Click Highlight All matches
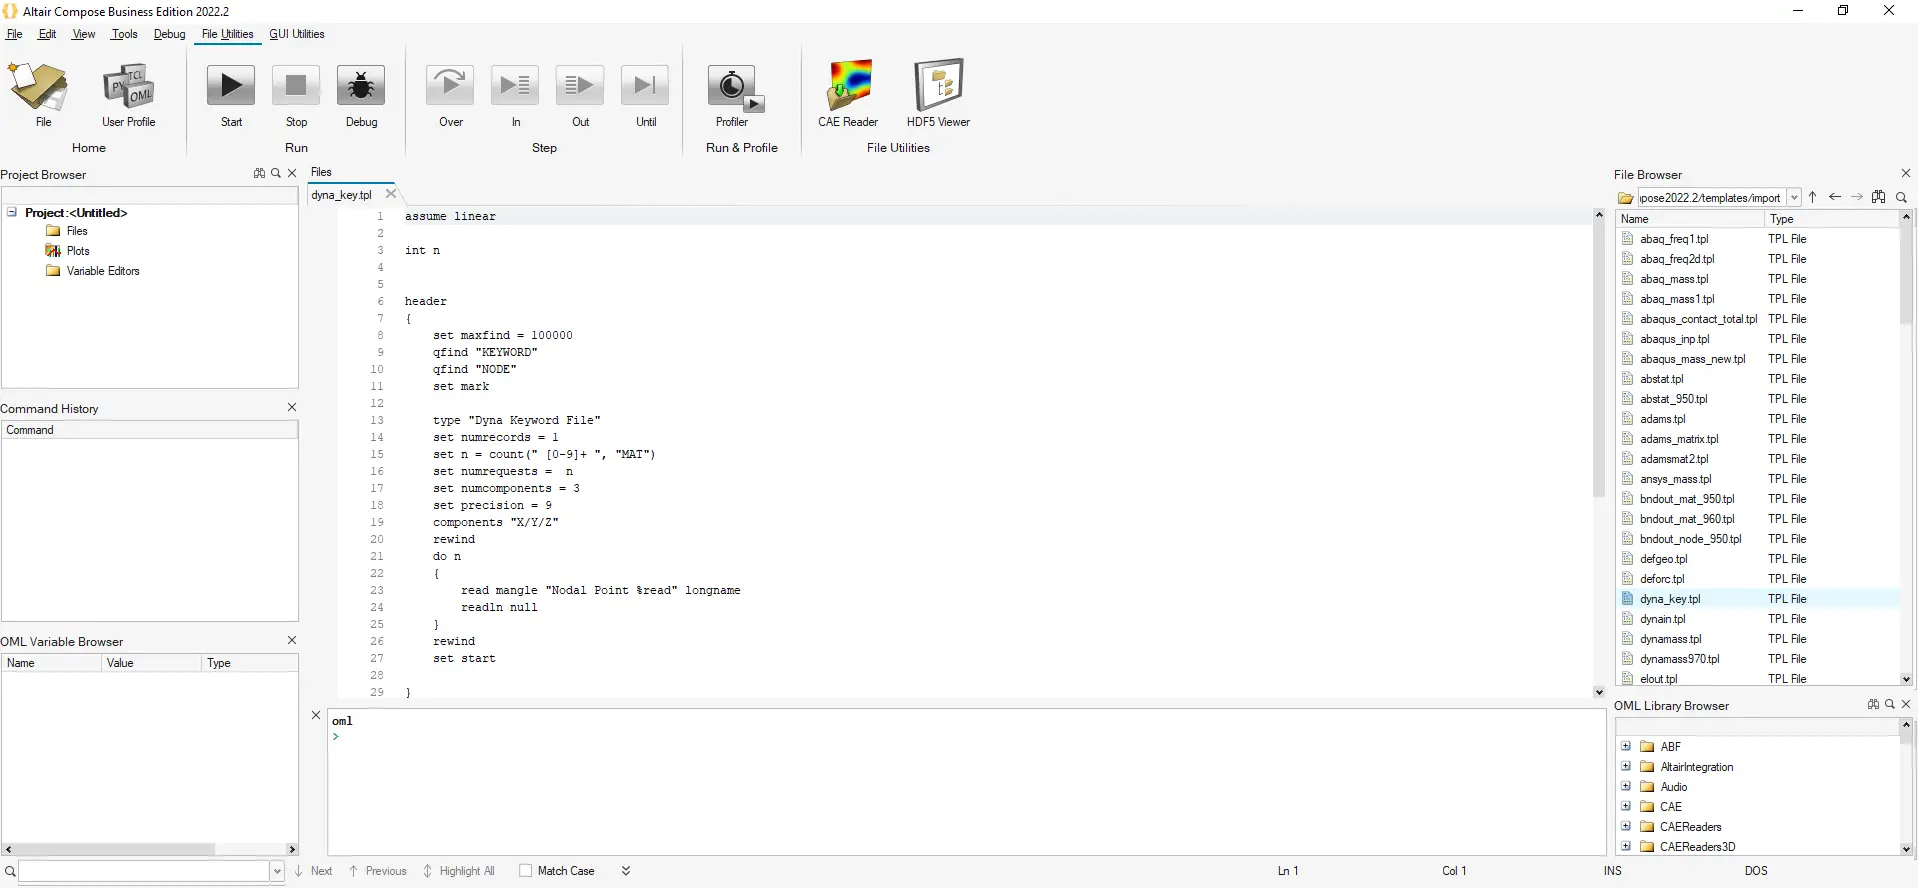The width and height of the screenshot is (1918, 888). click(467, 871)
